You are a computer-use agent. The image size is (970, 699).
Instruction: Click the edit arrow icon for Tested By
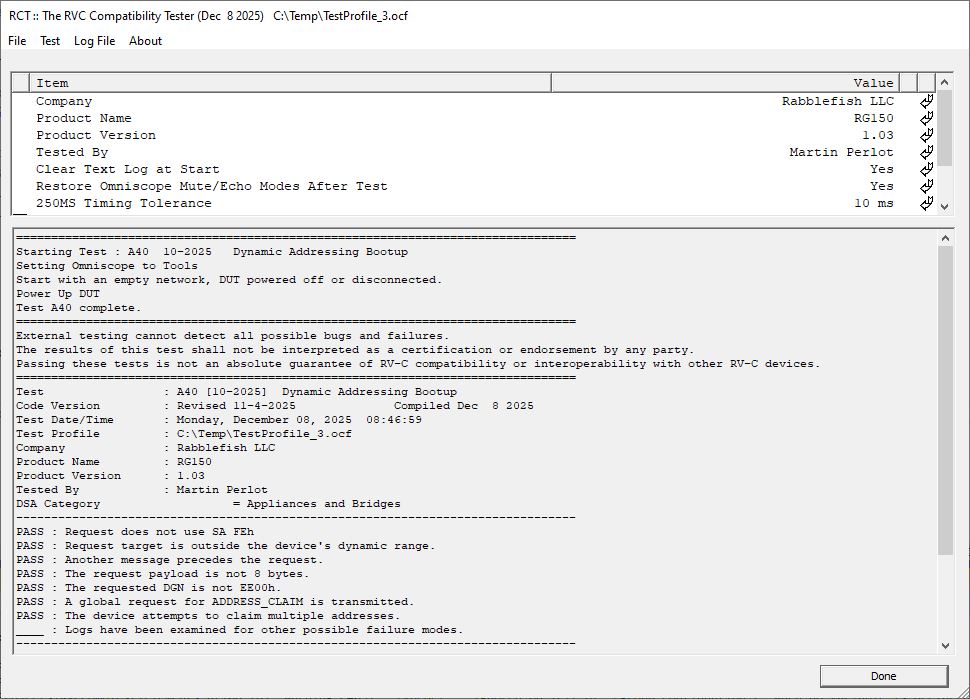[925, 152]
